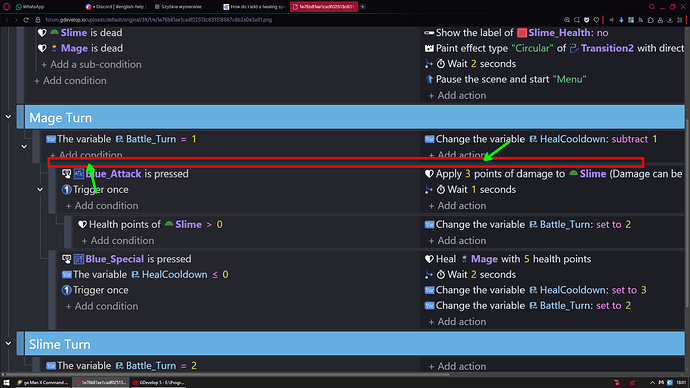Click the variable icon before HealCooldown ≤ 0
The height and width of the screenshot is (388, 690).
[x=67, y=275]
